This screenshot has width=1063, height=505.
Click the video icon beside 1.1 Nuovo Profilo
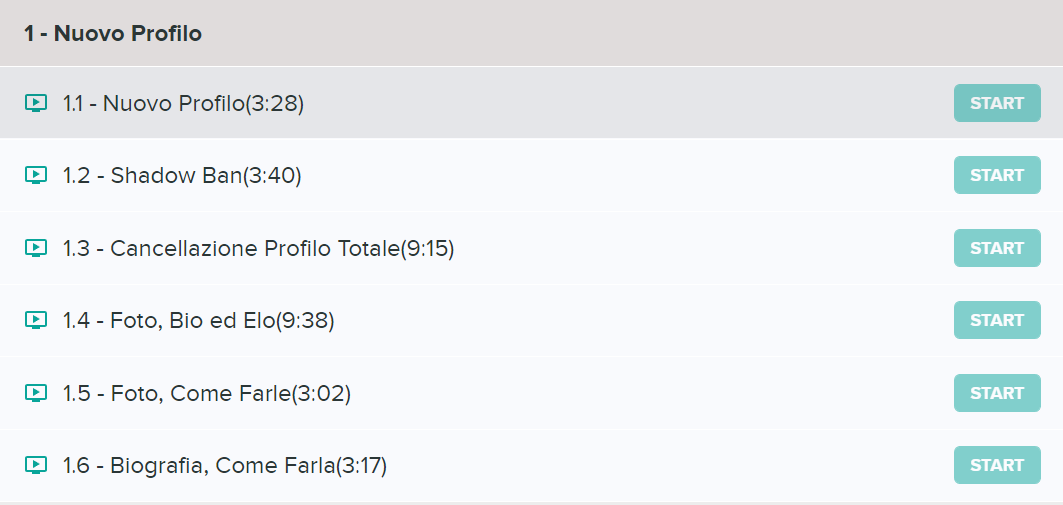point(36,103)
